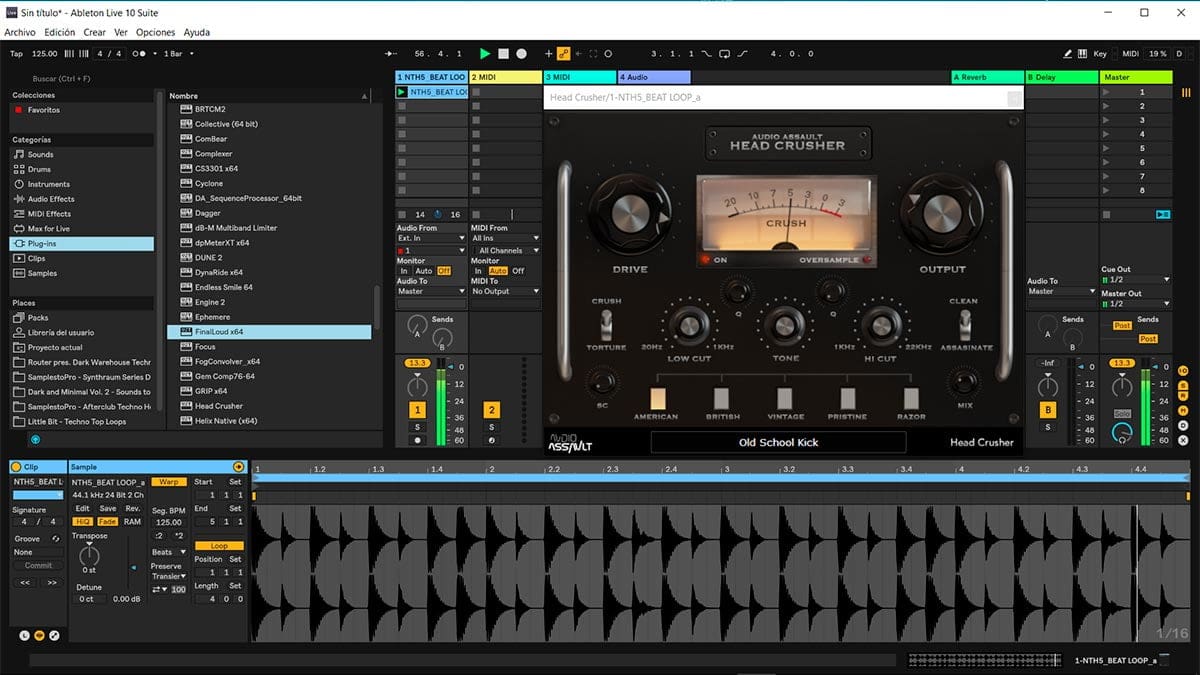
Task: Open the Master Out 1/2 dropdown
Action: (x=1135, y=303)
